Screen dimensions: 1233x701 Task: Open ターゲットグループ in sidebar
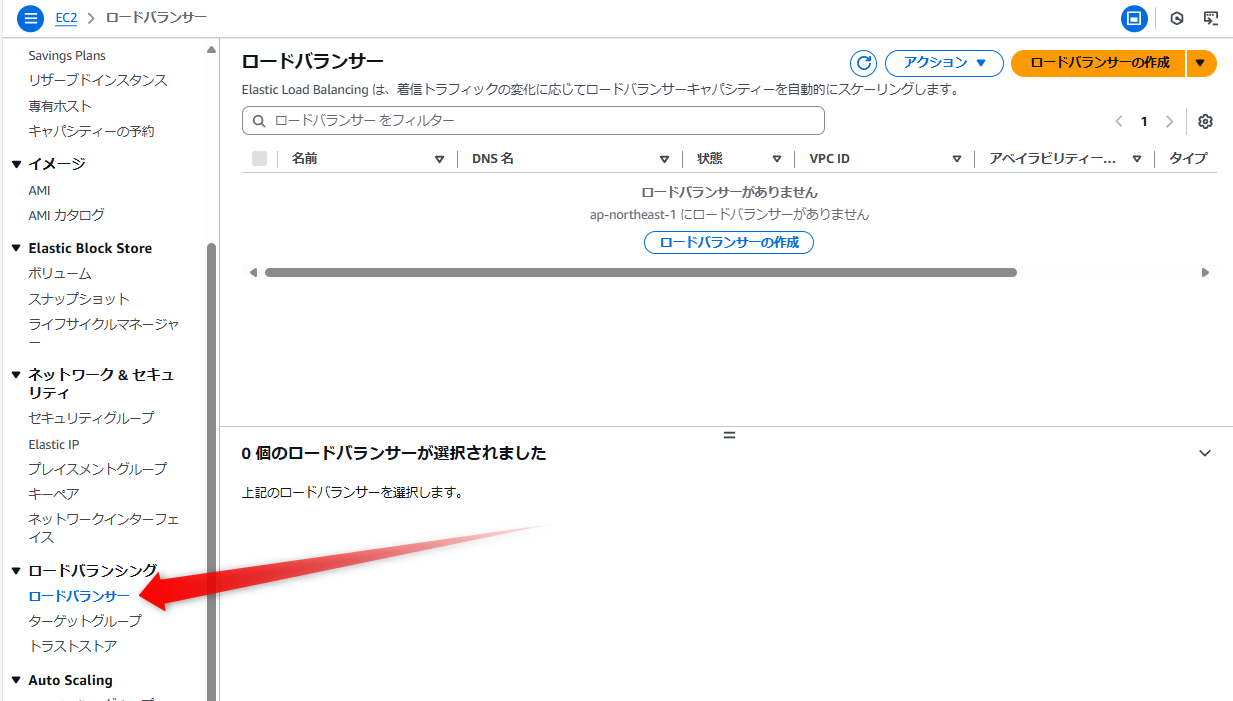[x=85, y=621]
